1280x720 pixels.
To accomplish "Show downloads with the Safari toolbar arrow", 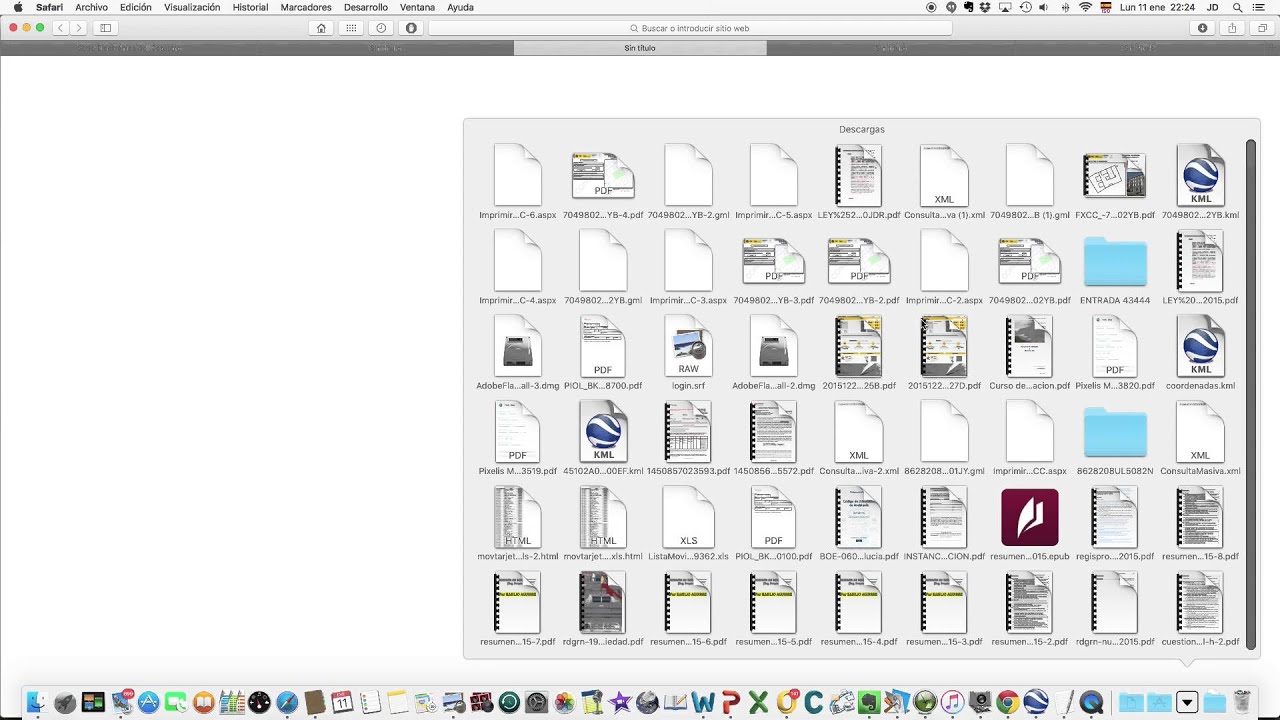I will coord(1202,28).
